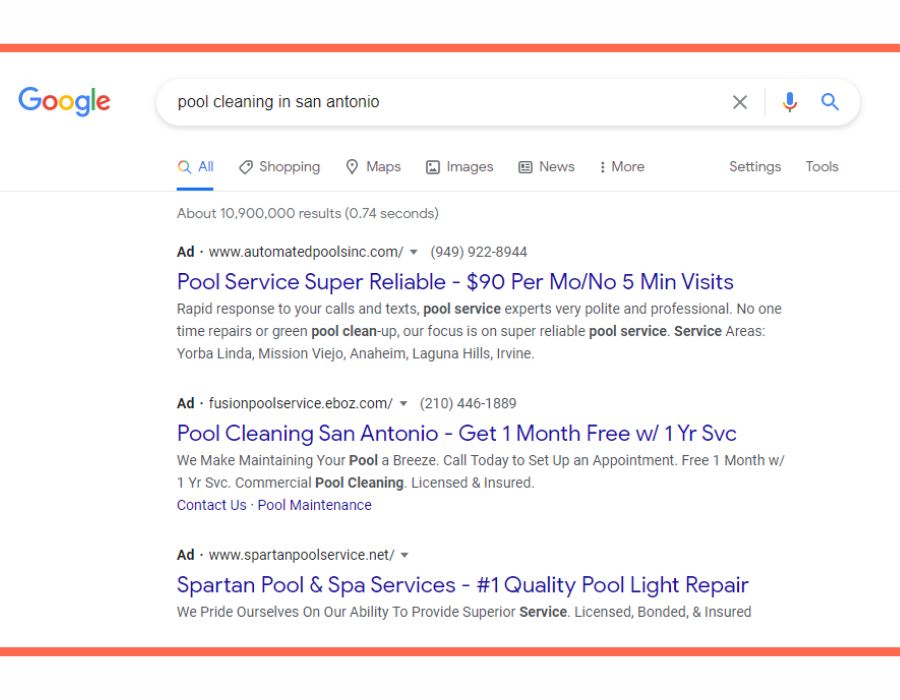Click phone number (949) 922-8944
The height and width of the screenshot is (700, 900).
[x=479, y=252]
